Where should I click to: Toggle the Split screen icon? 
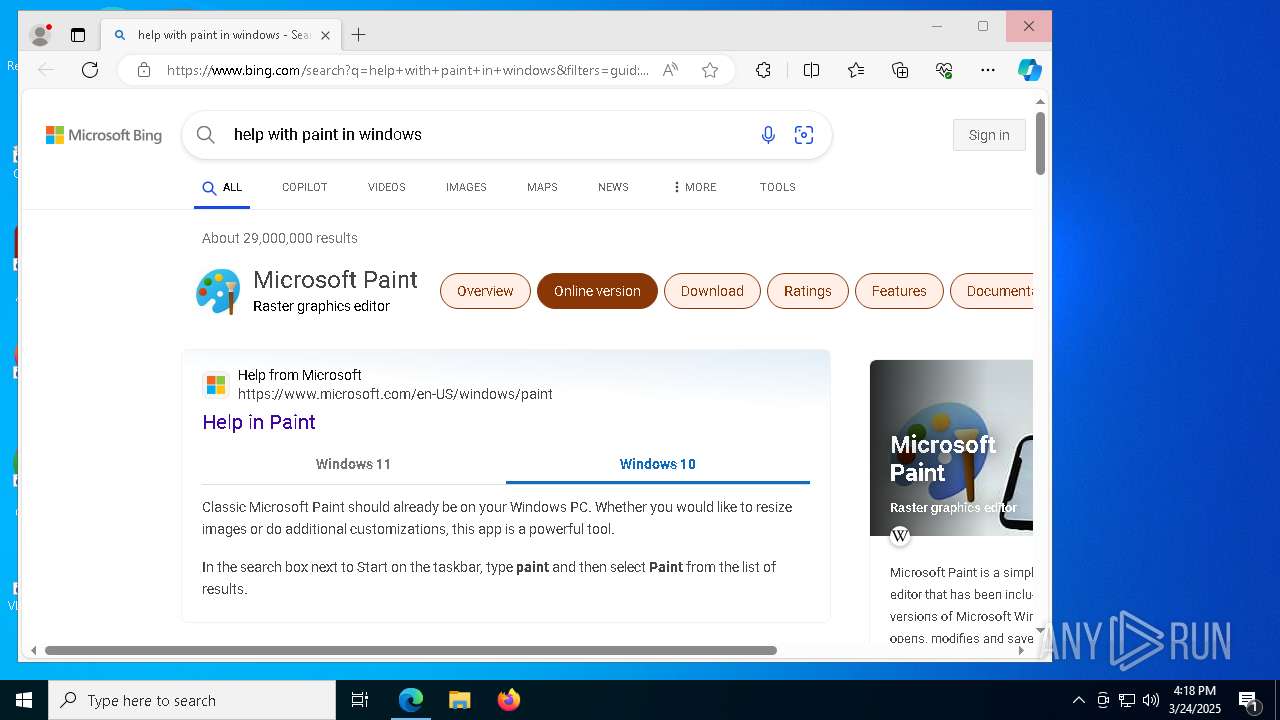[811, 70]
